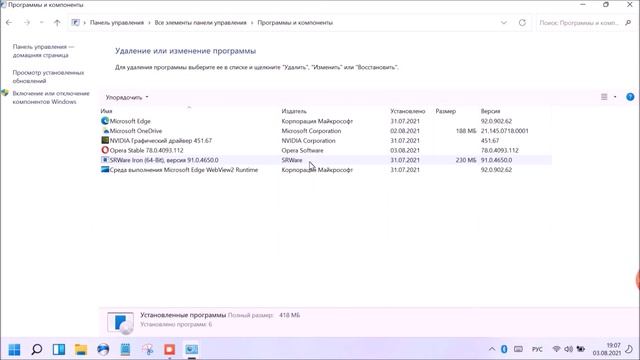Open the volume tray icon
The width and height of the screenshot is (640, 360).
568,349
